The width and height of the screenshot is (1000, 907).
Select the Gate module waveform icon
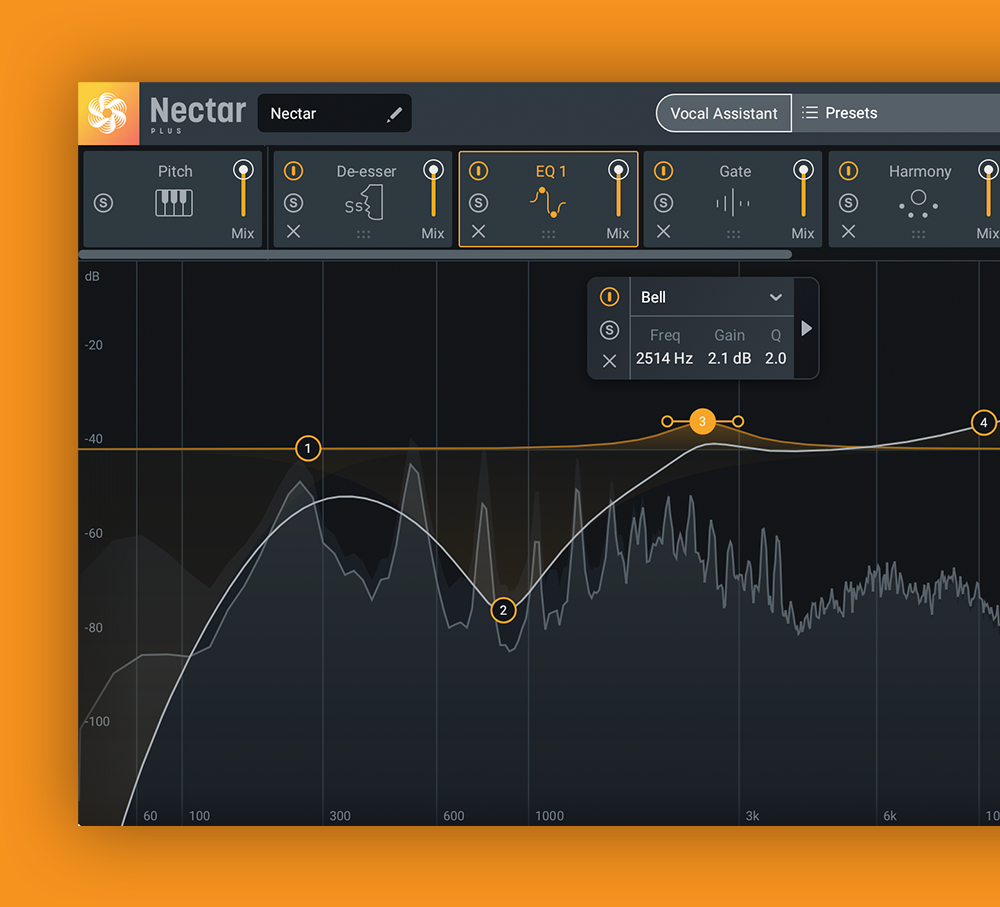click(733, 203)
